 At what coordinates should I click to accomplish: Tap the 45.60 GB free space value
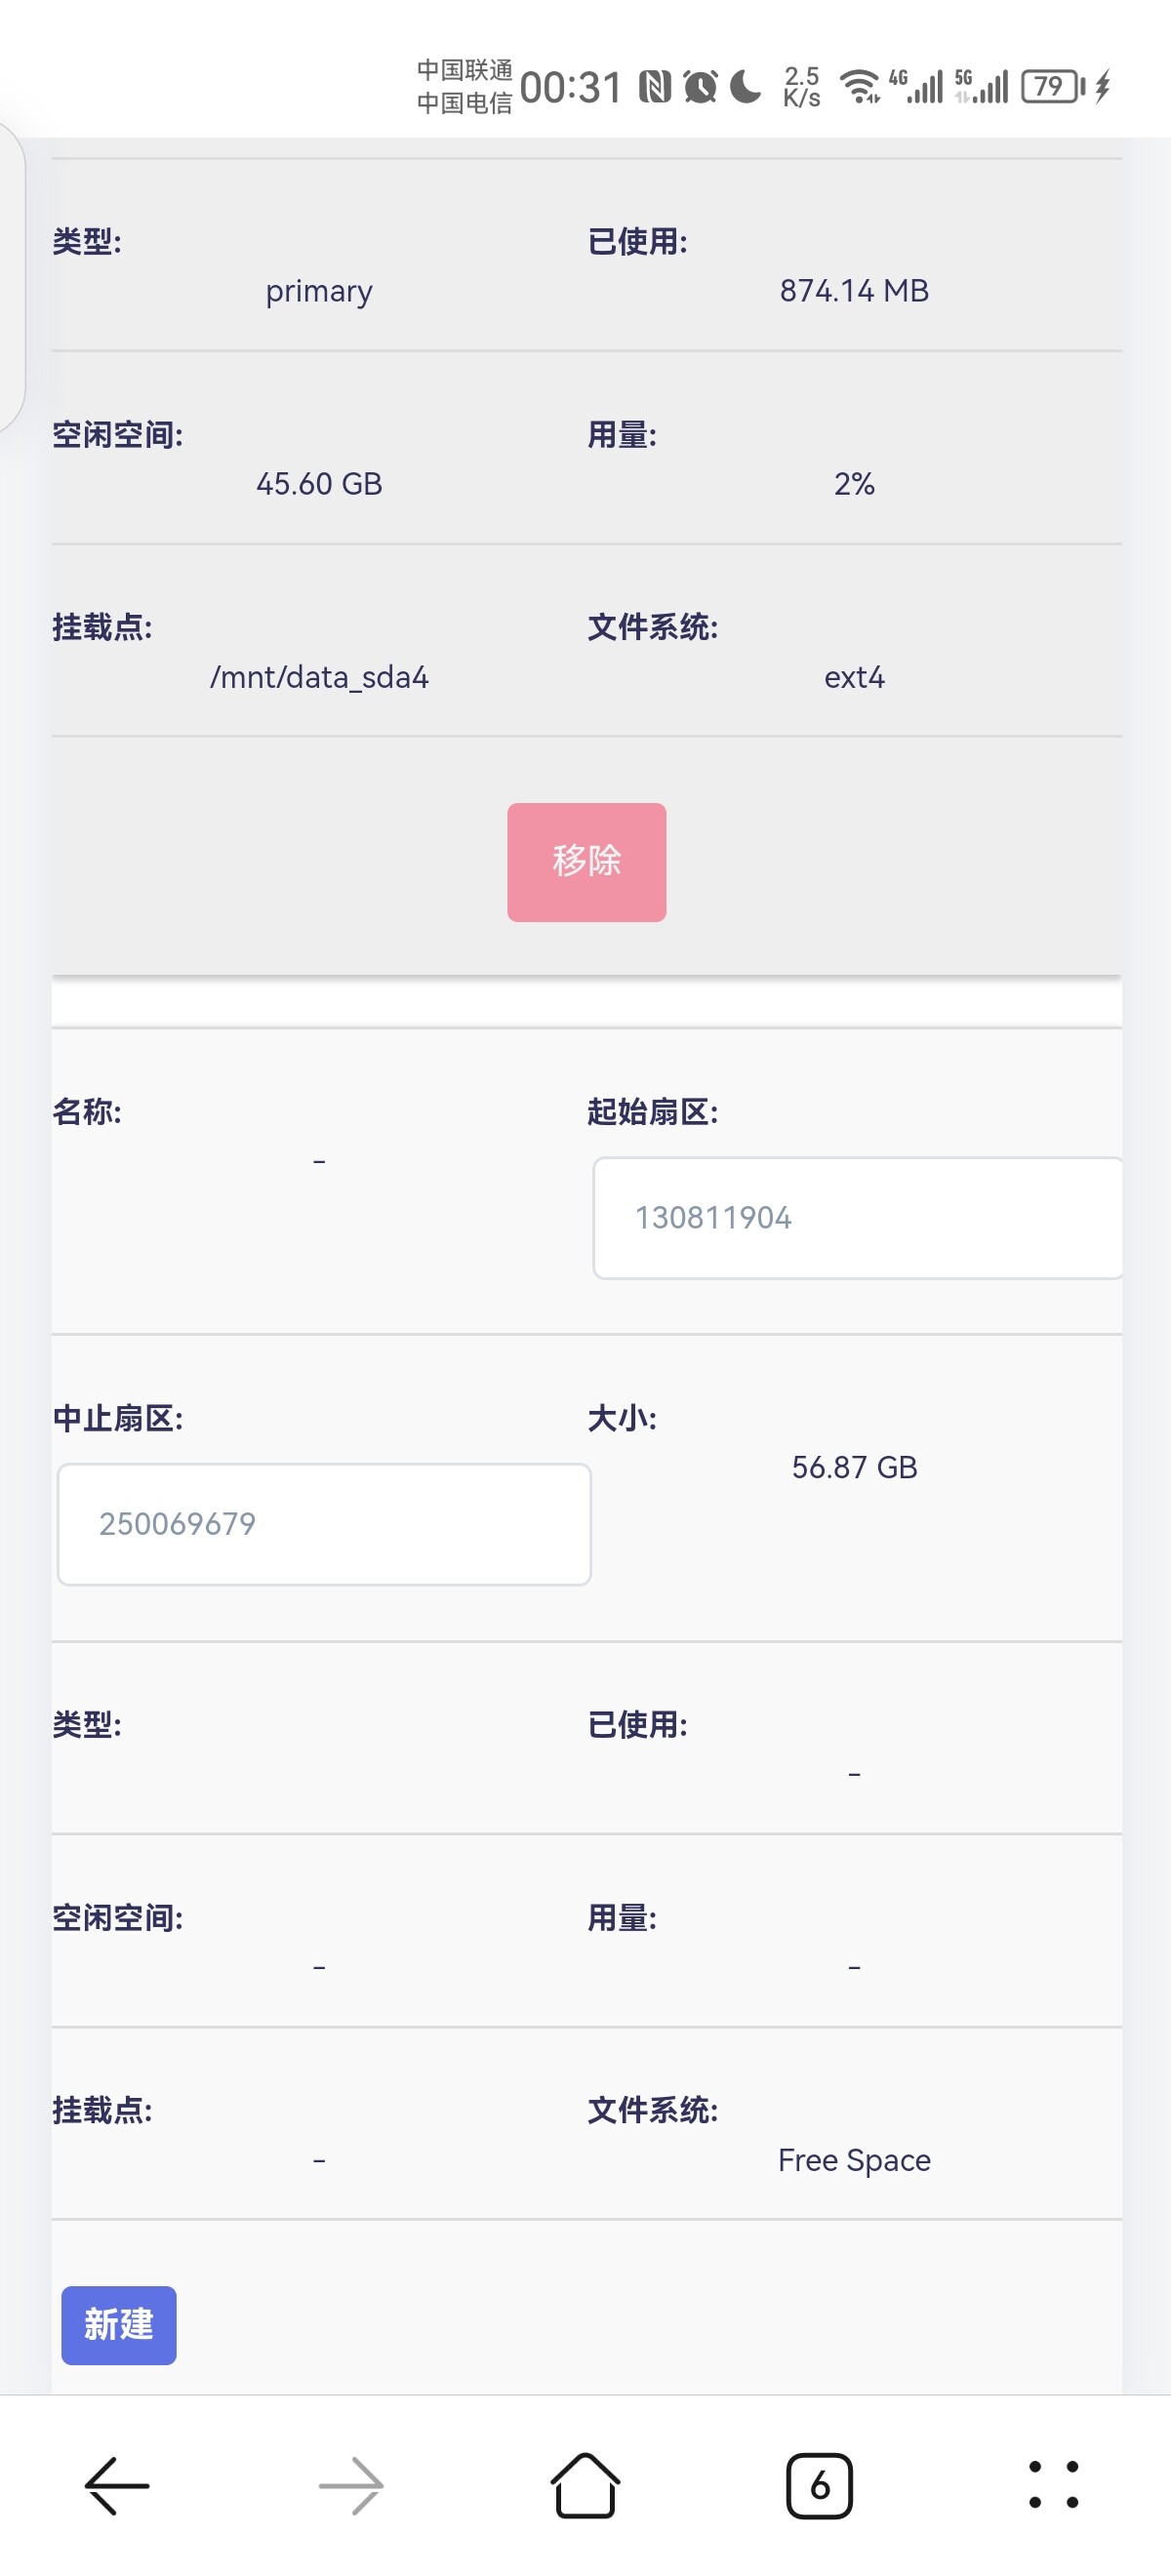pos(319,484)
